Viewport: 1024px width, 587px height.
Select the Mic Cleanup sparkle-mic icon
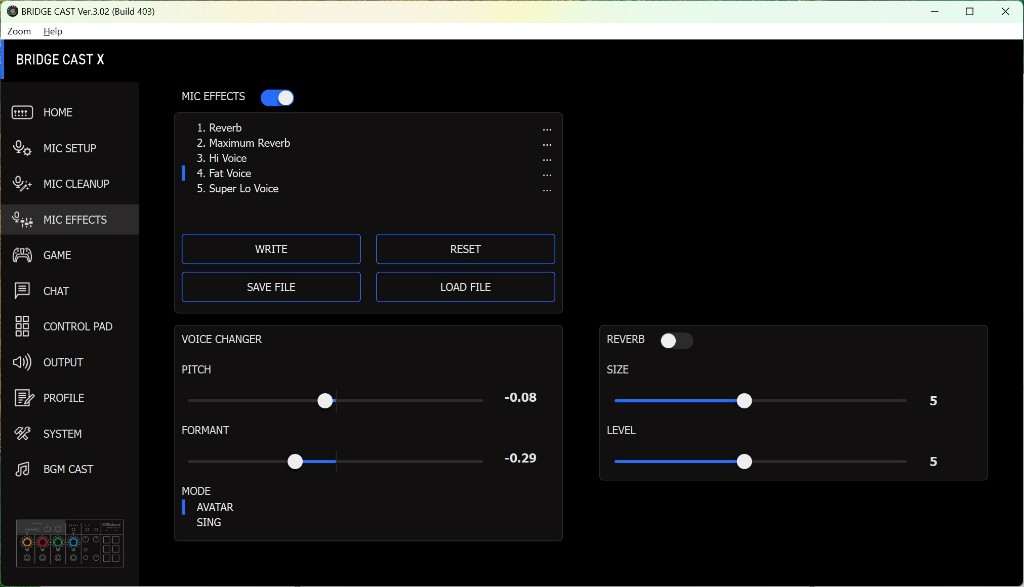click(22, 184)
